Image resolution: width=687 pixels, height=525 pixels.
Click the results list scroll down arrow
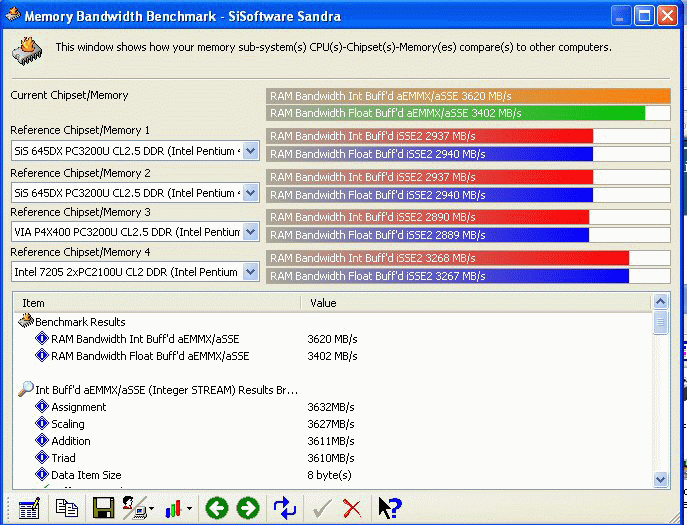tap(660, 480)
